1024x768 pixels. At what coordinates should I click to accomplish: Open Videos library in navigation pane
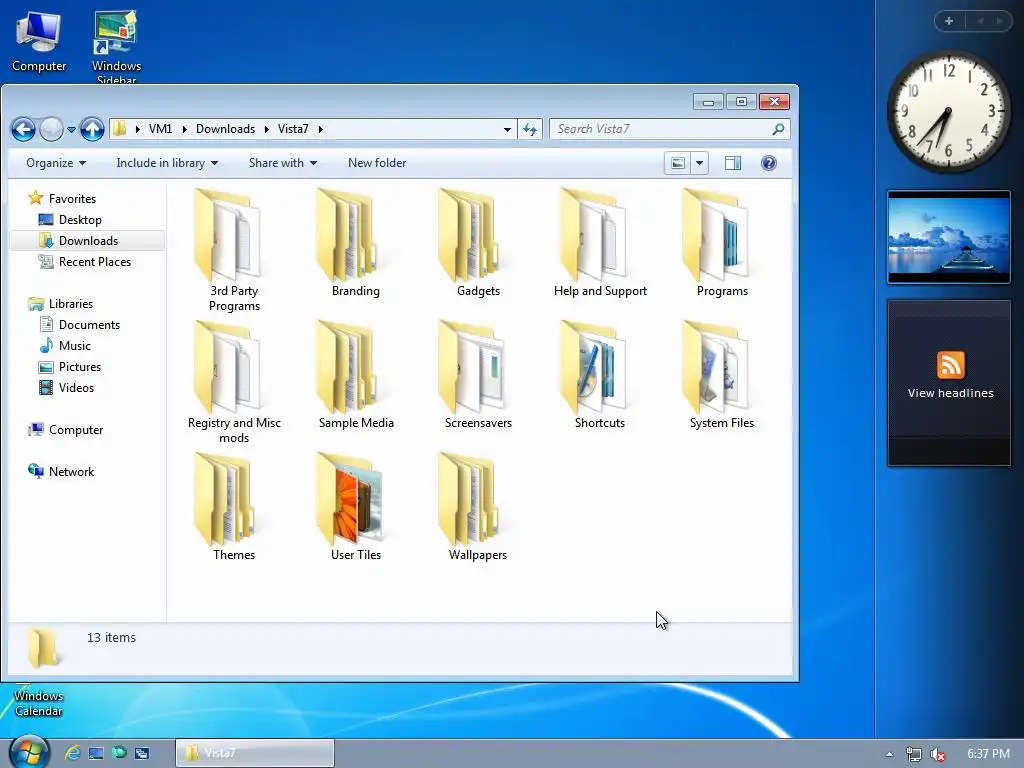tap(67, 388)
